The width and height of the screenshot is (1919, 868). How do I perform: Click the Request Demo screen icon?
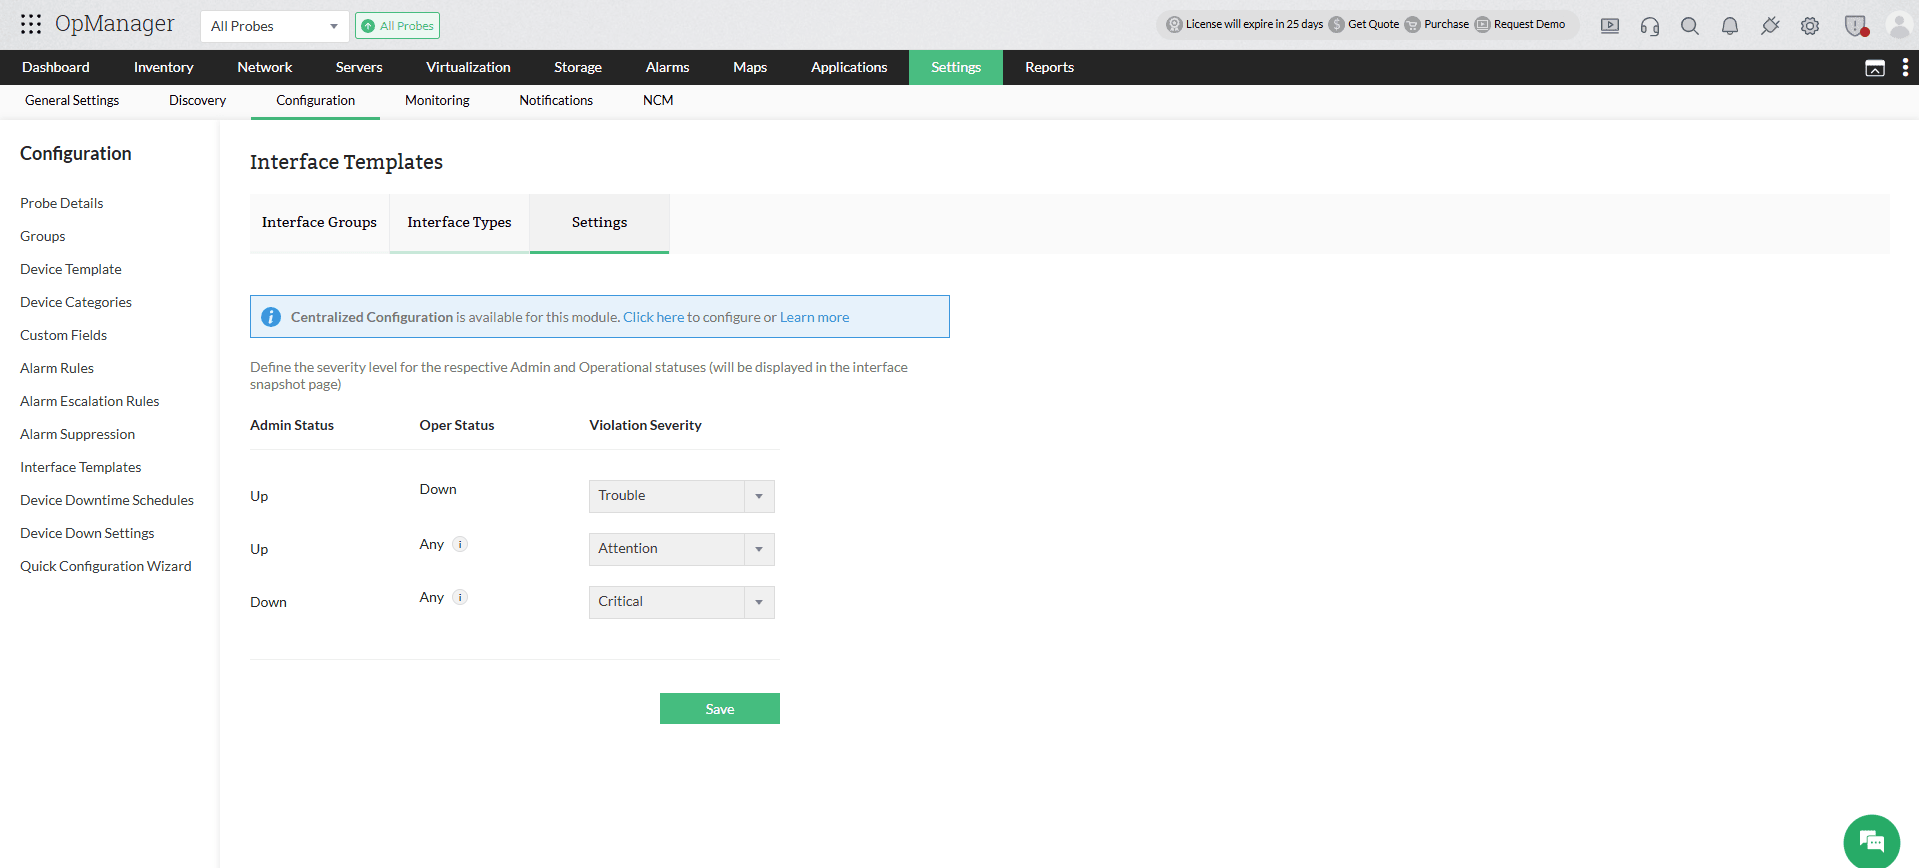[1483, 25]
